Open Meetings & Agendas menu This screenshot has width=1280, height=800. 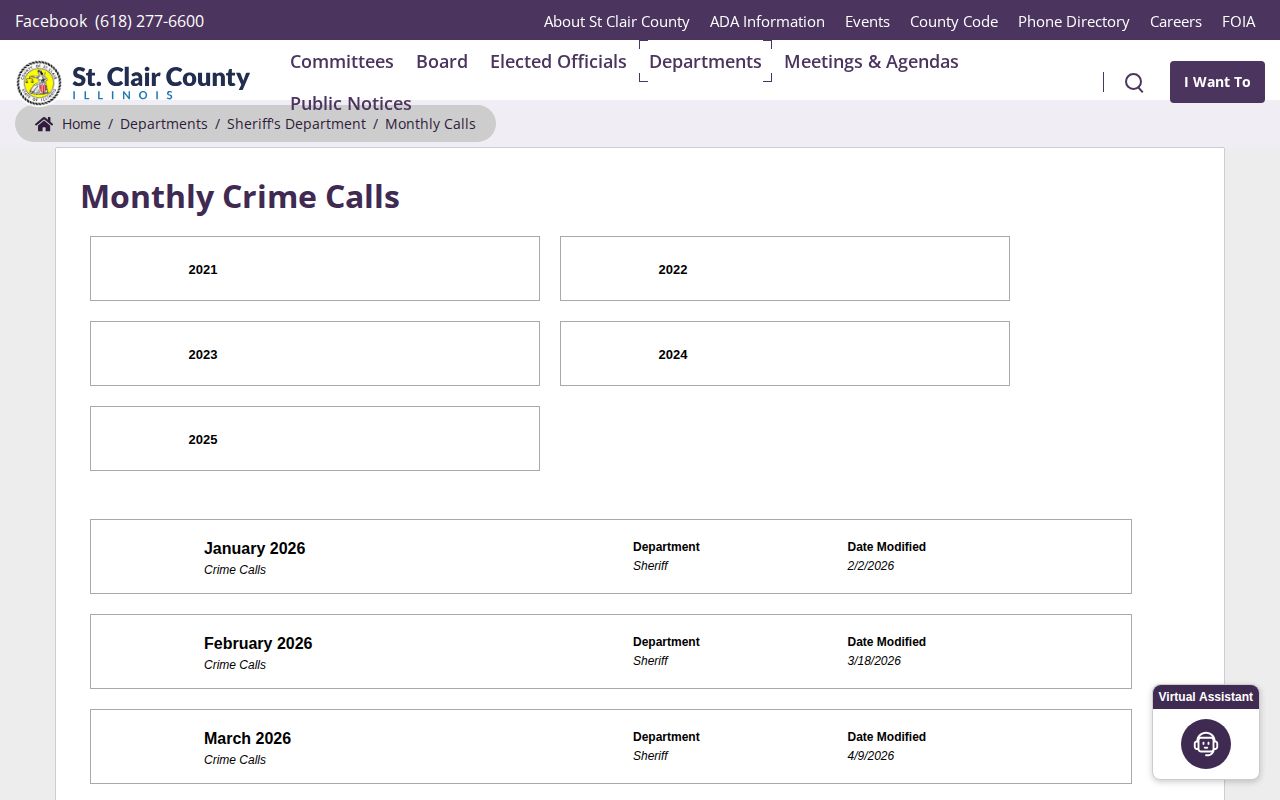(x=871, y=61)
